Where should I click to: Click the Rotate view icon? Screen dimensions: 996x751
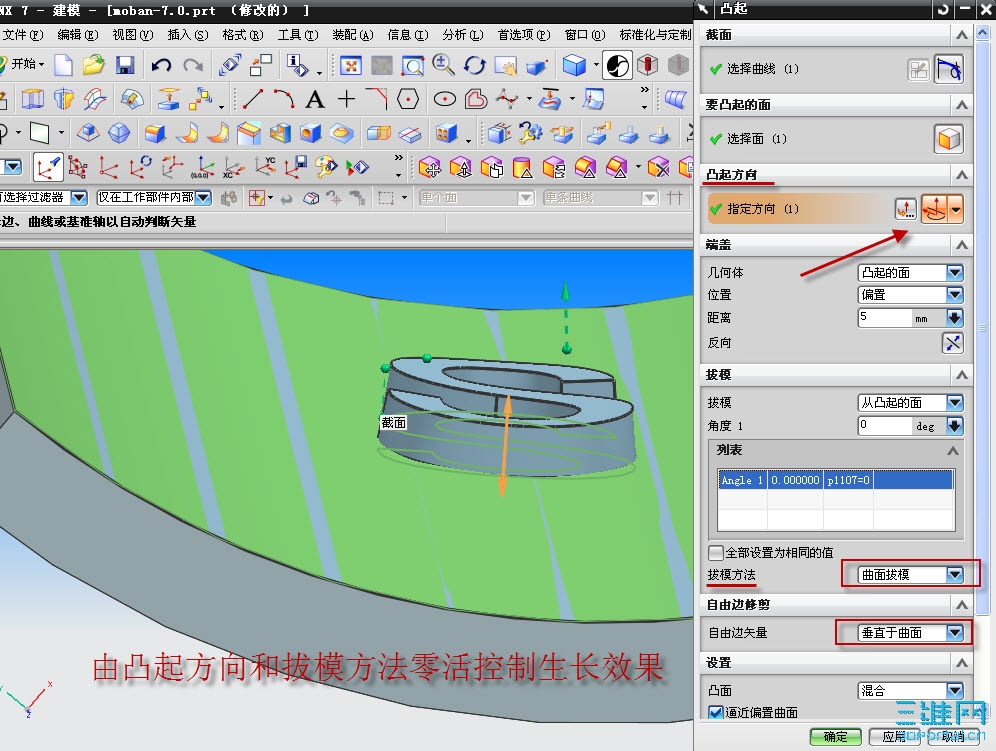pyautogui.click(x=474, y=65)
